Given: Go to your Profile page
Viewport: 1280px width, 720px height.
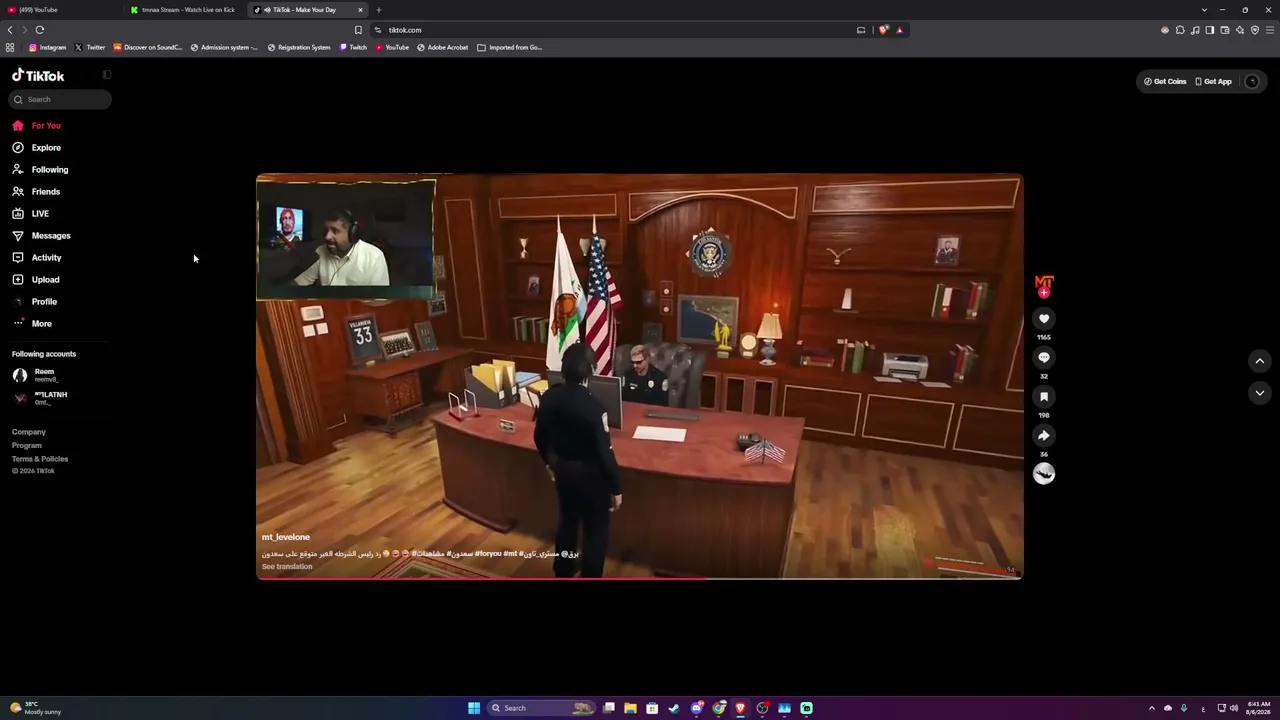Looking at the screenshot, I should pyautogui.click(x=35, y=302).
